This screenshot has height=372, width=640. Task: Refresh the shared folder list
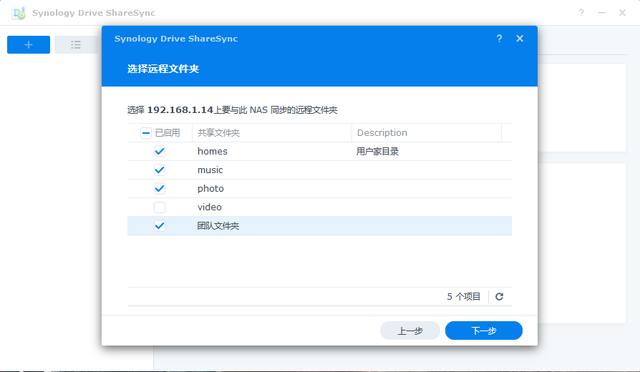click(x=499, y=296)
